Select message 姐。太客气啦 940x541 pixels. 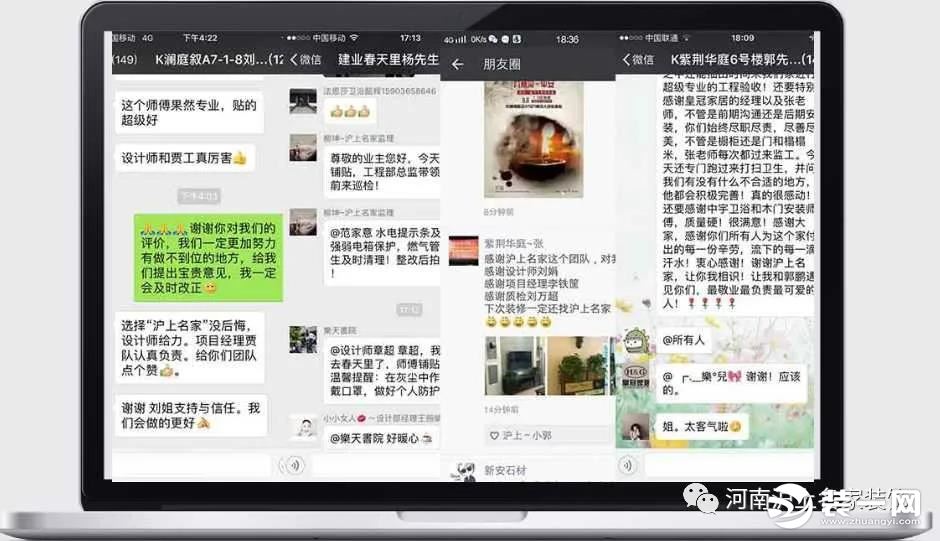702,426
